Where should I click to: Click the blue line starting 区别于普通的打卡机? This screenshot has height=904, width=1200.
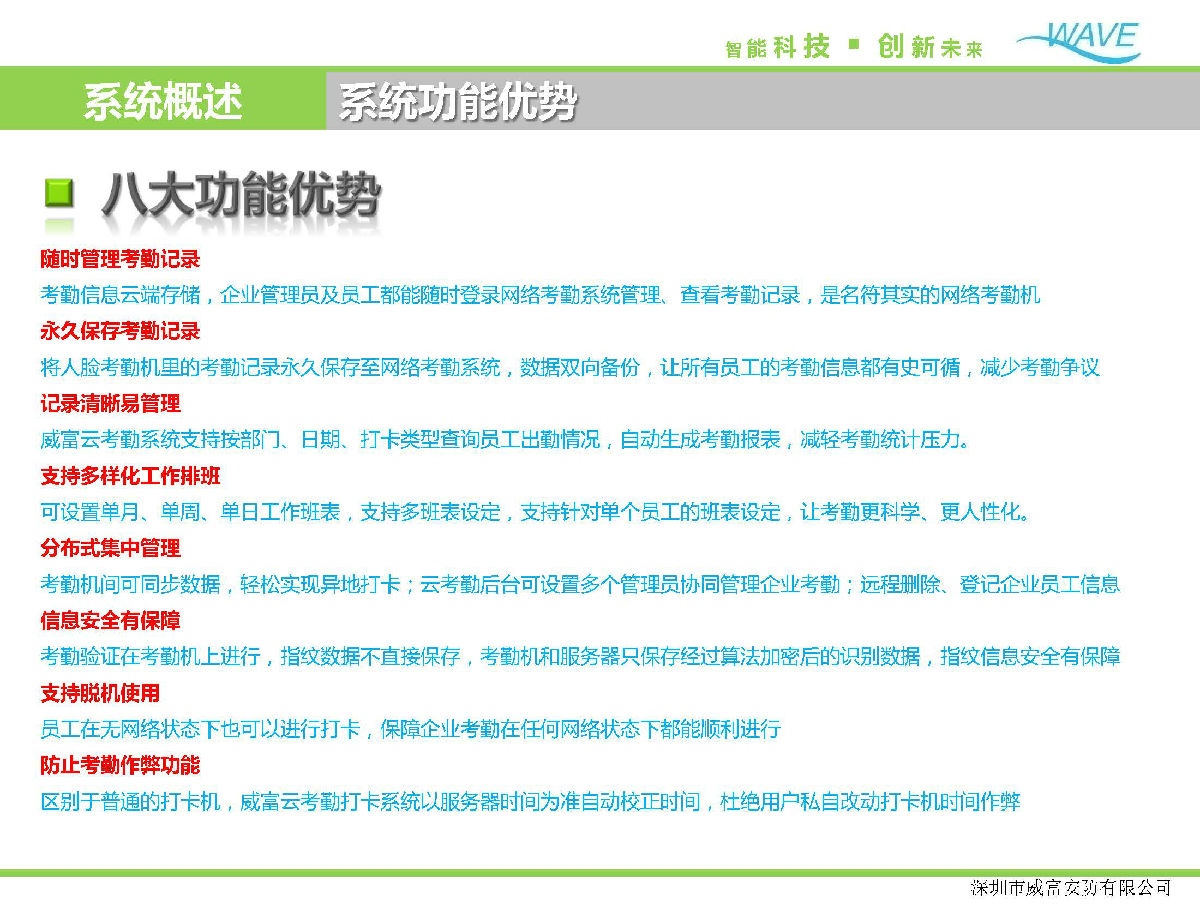pos(530,802)
